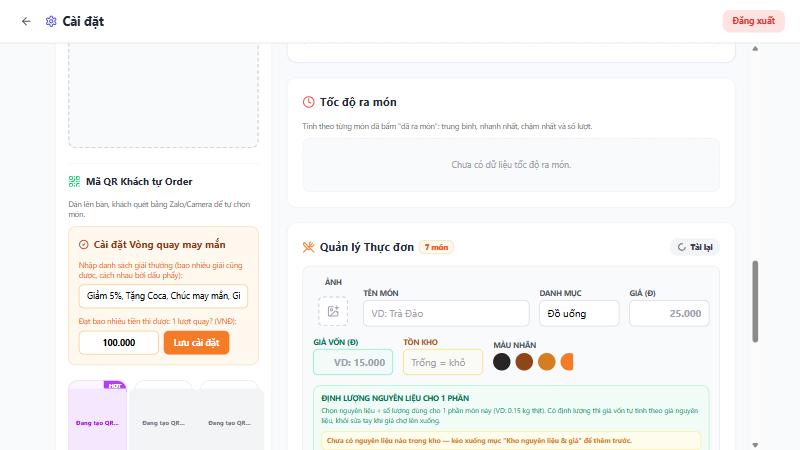Edit the prize list field with Giảm 5%
This screenshot has height=450, width=800.
click(x=163, y=296)
